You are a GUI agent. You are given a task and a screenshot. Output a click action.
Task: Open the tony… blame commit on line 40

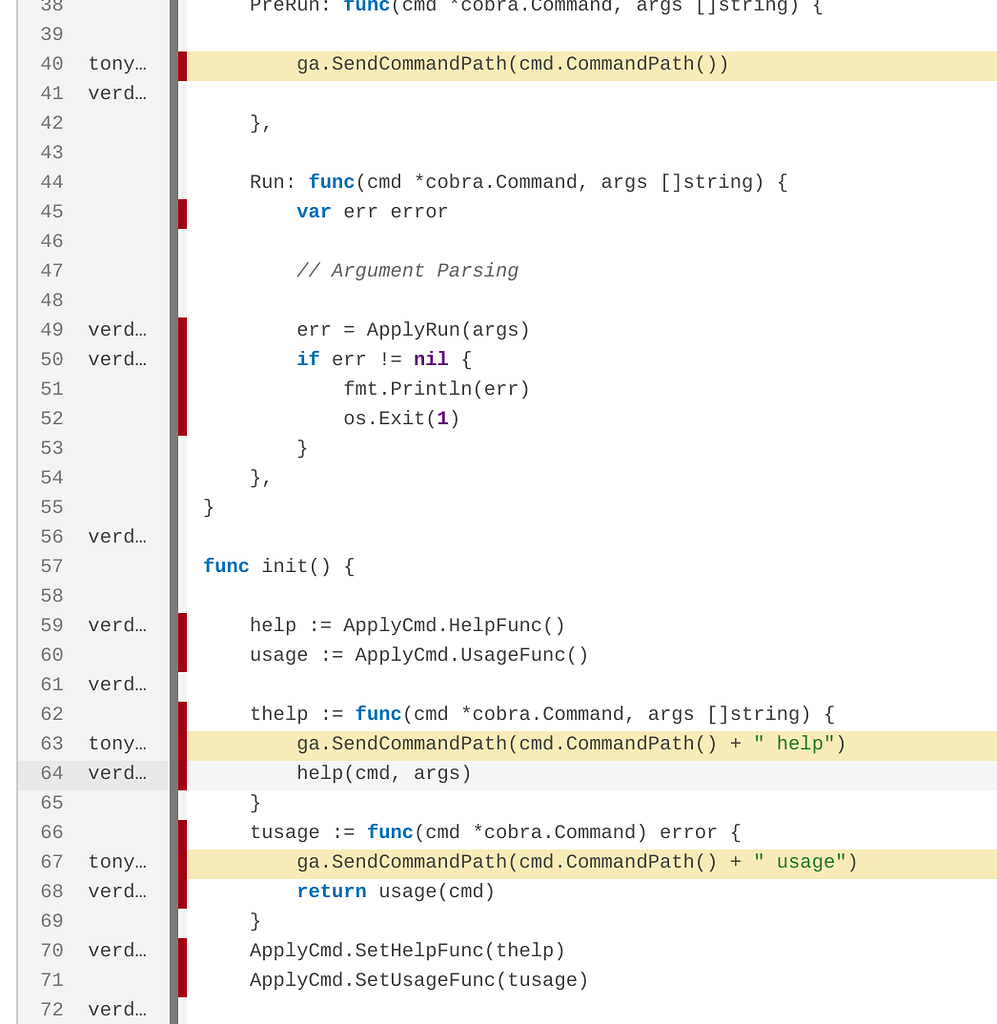(x=117, y=63)
